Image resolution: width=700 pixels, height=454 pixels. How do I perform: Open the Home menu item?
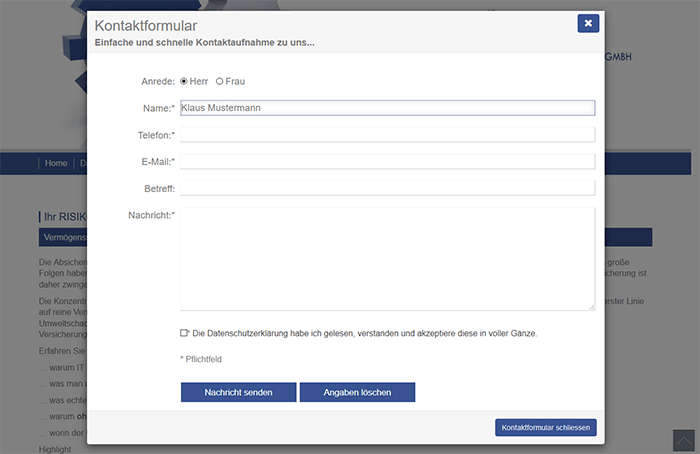coord(56,163)
